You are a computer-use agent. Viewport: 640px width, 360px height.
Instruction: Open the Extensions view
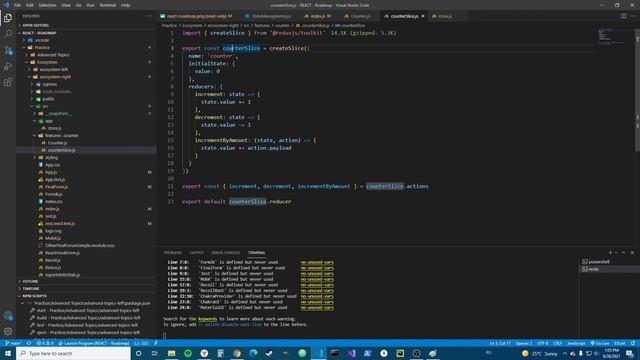point(8,82)
